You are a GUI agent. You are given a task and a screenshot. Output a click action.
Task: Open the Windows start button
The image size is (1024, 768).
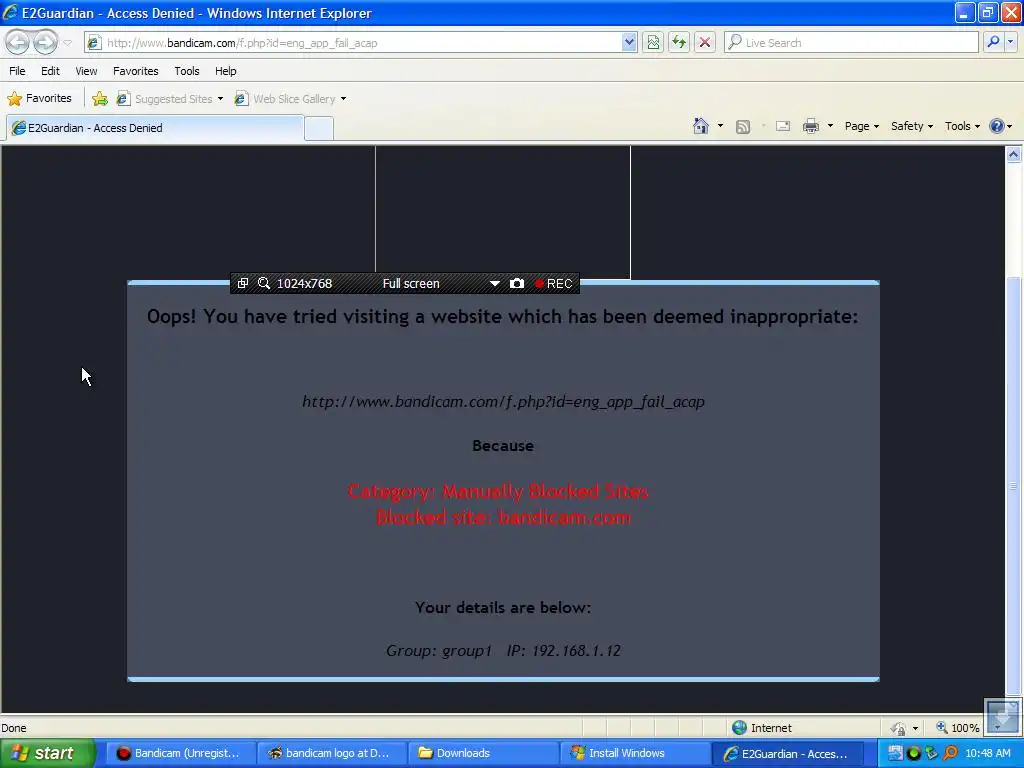pyautogui.click(x=47, y=753)
